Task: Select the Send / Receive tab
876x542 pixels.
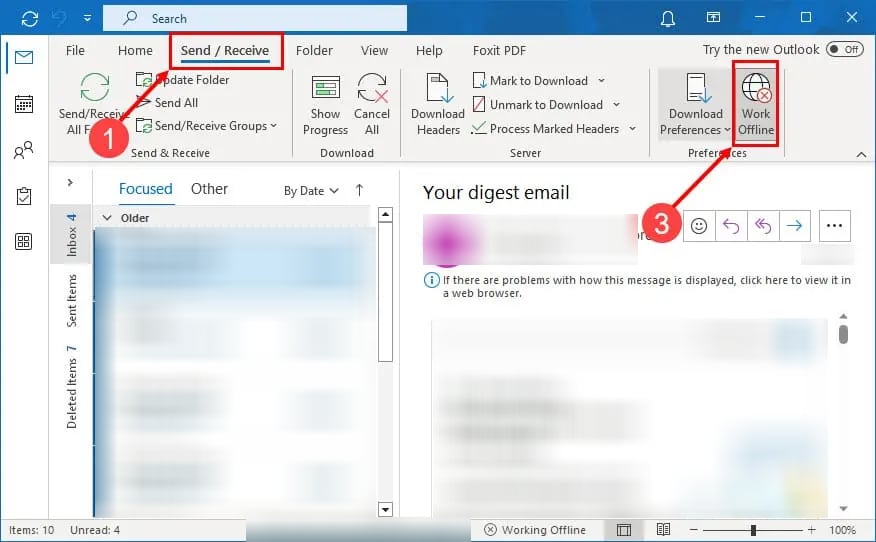Action: coord(225,51)
